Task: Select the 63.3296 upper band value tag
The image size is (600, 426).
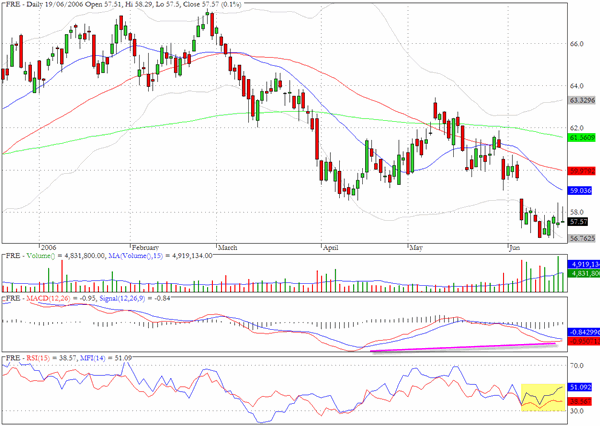Action: (582, 100)
